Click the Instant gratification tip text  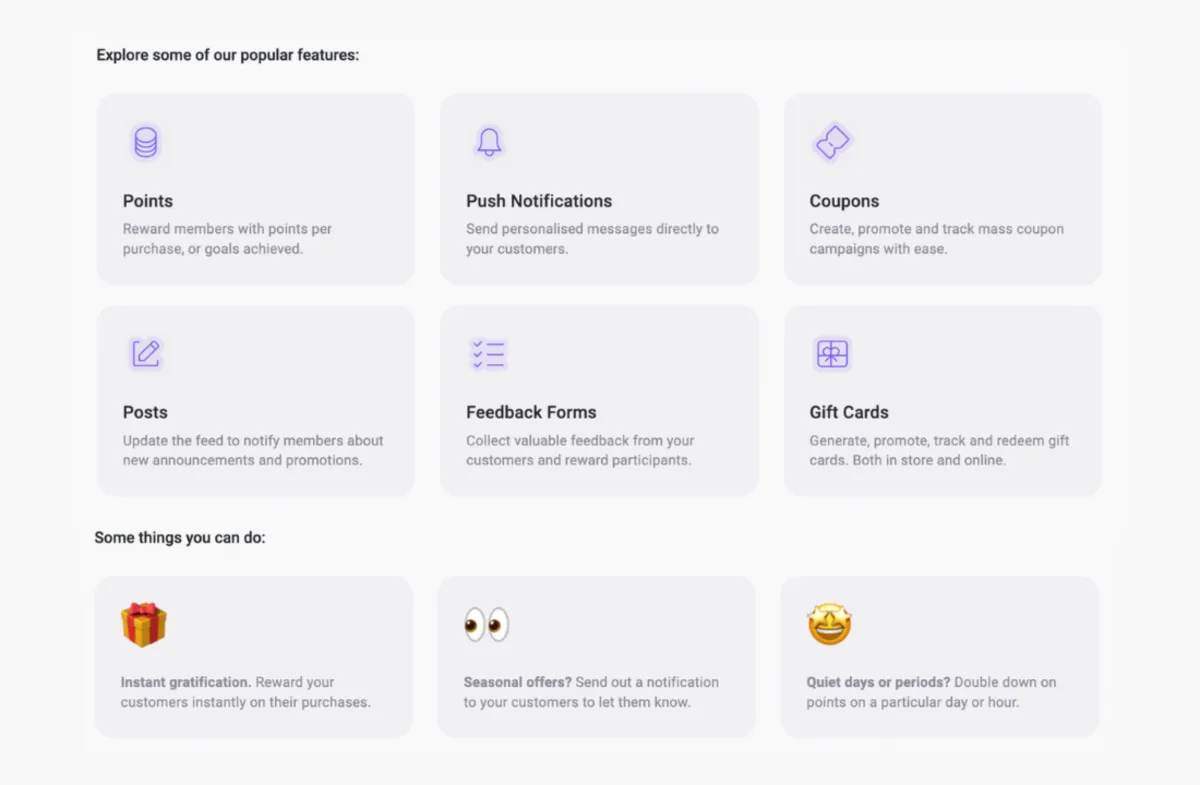tap(245, 692)
